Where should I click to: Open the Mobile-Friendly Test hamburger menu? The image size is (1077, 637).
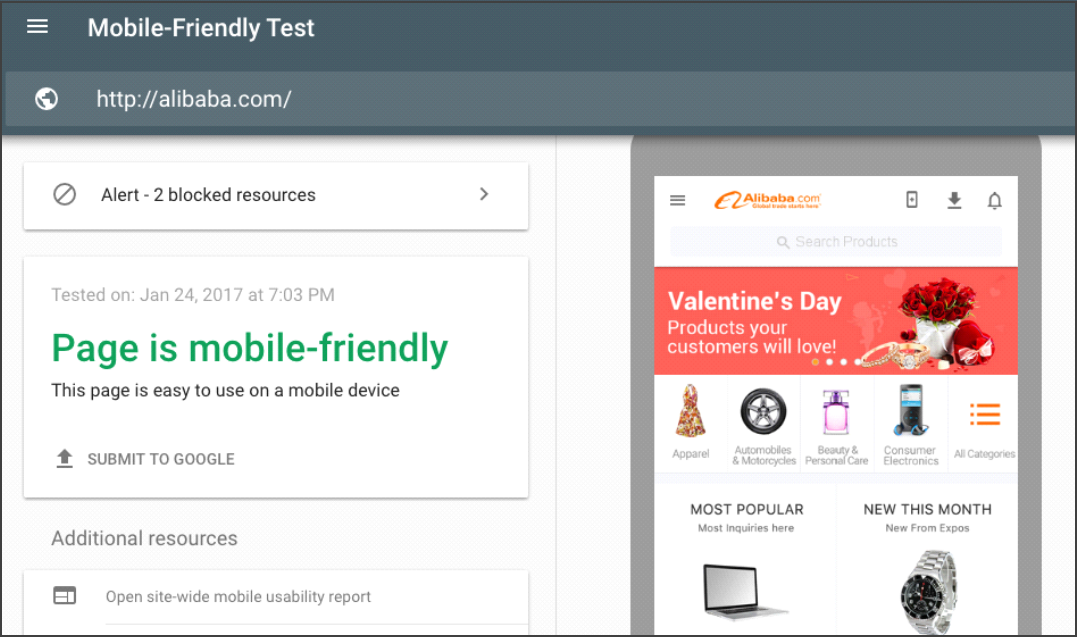(37, 27)
